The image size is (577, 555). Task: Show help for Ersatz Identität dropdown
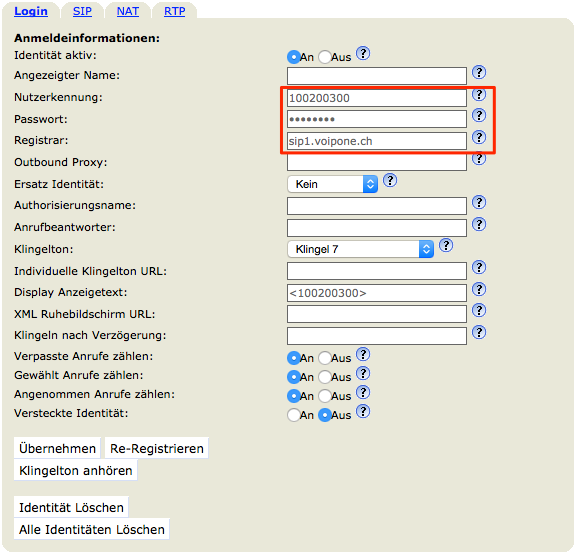[390, 180]
